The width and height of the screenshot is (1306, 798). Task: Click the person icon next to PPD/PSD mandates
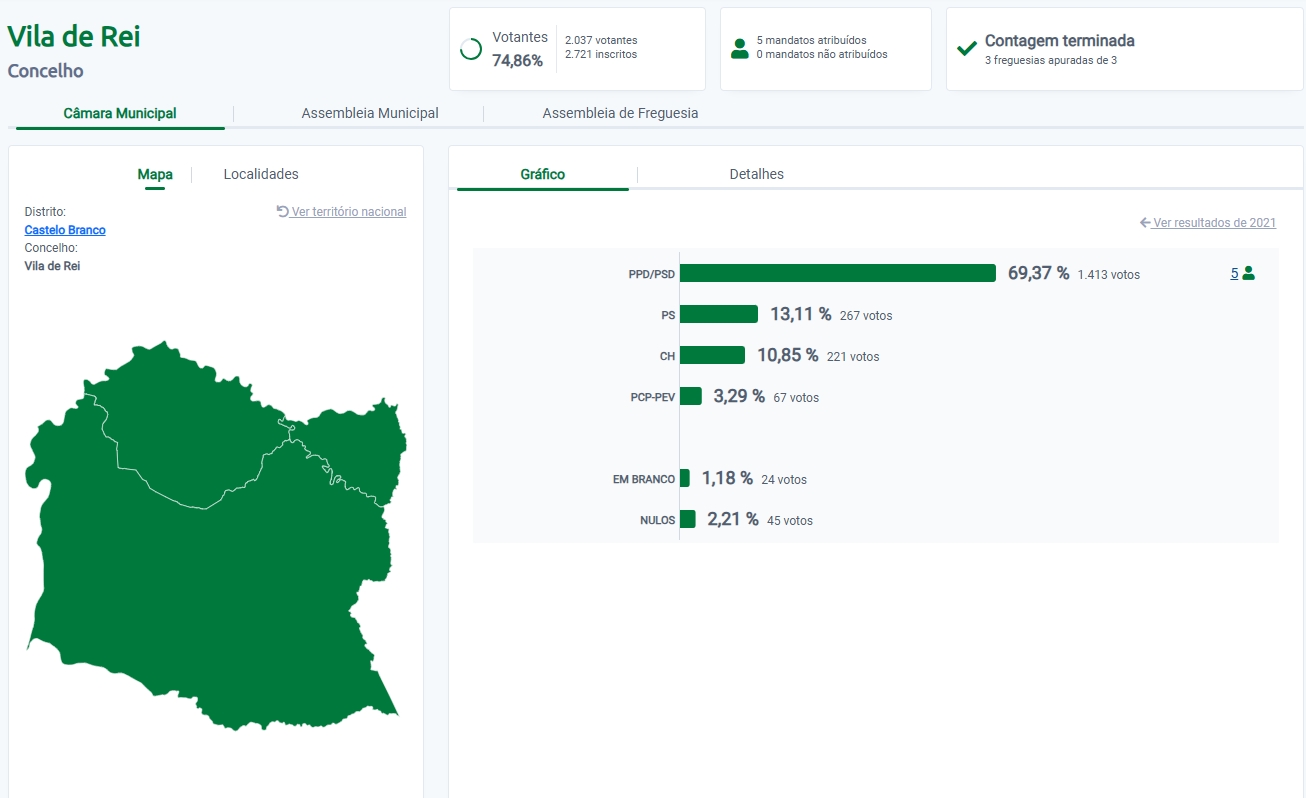(x=1248, y=273)
